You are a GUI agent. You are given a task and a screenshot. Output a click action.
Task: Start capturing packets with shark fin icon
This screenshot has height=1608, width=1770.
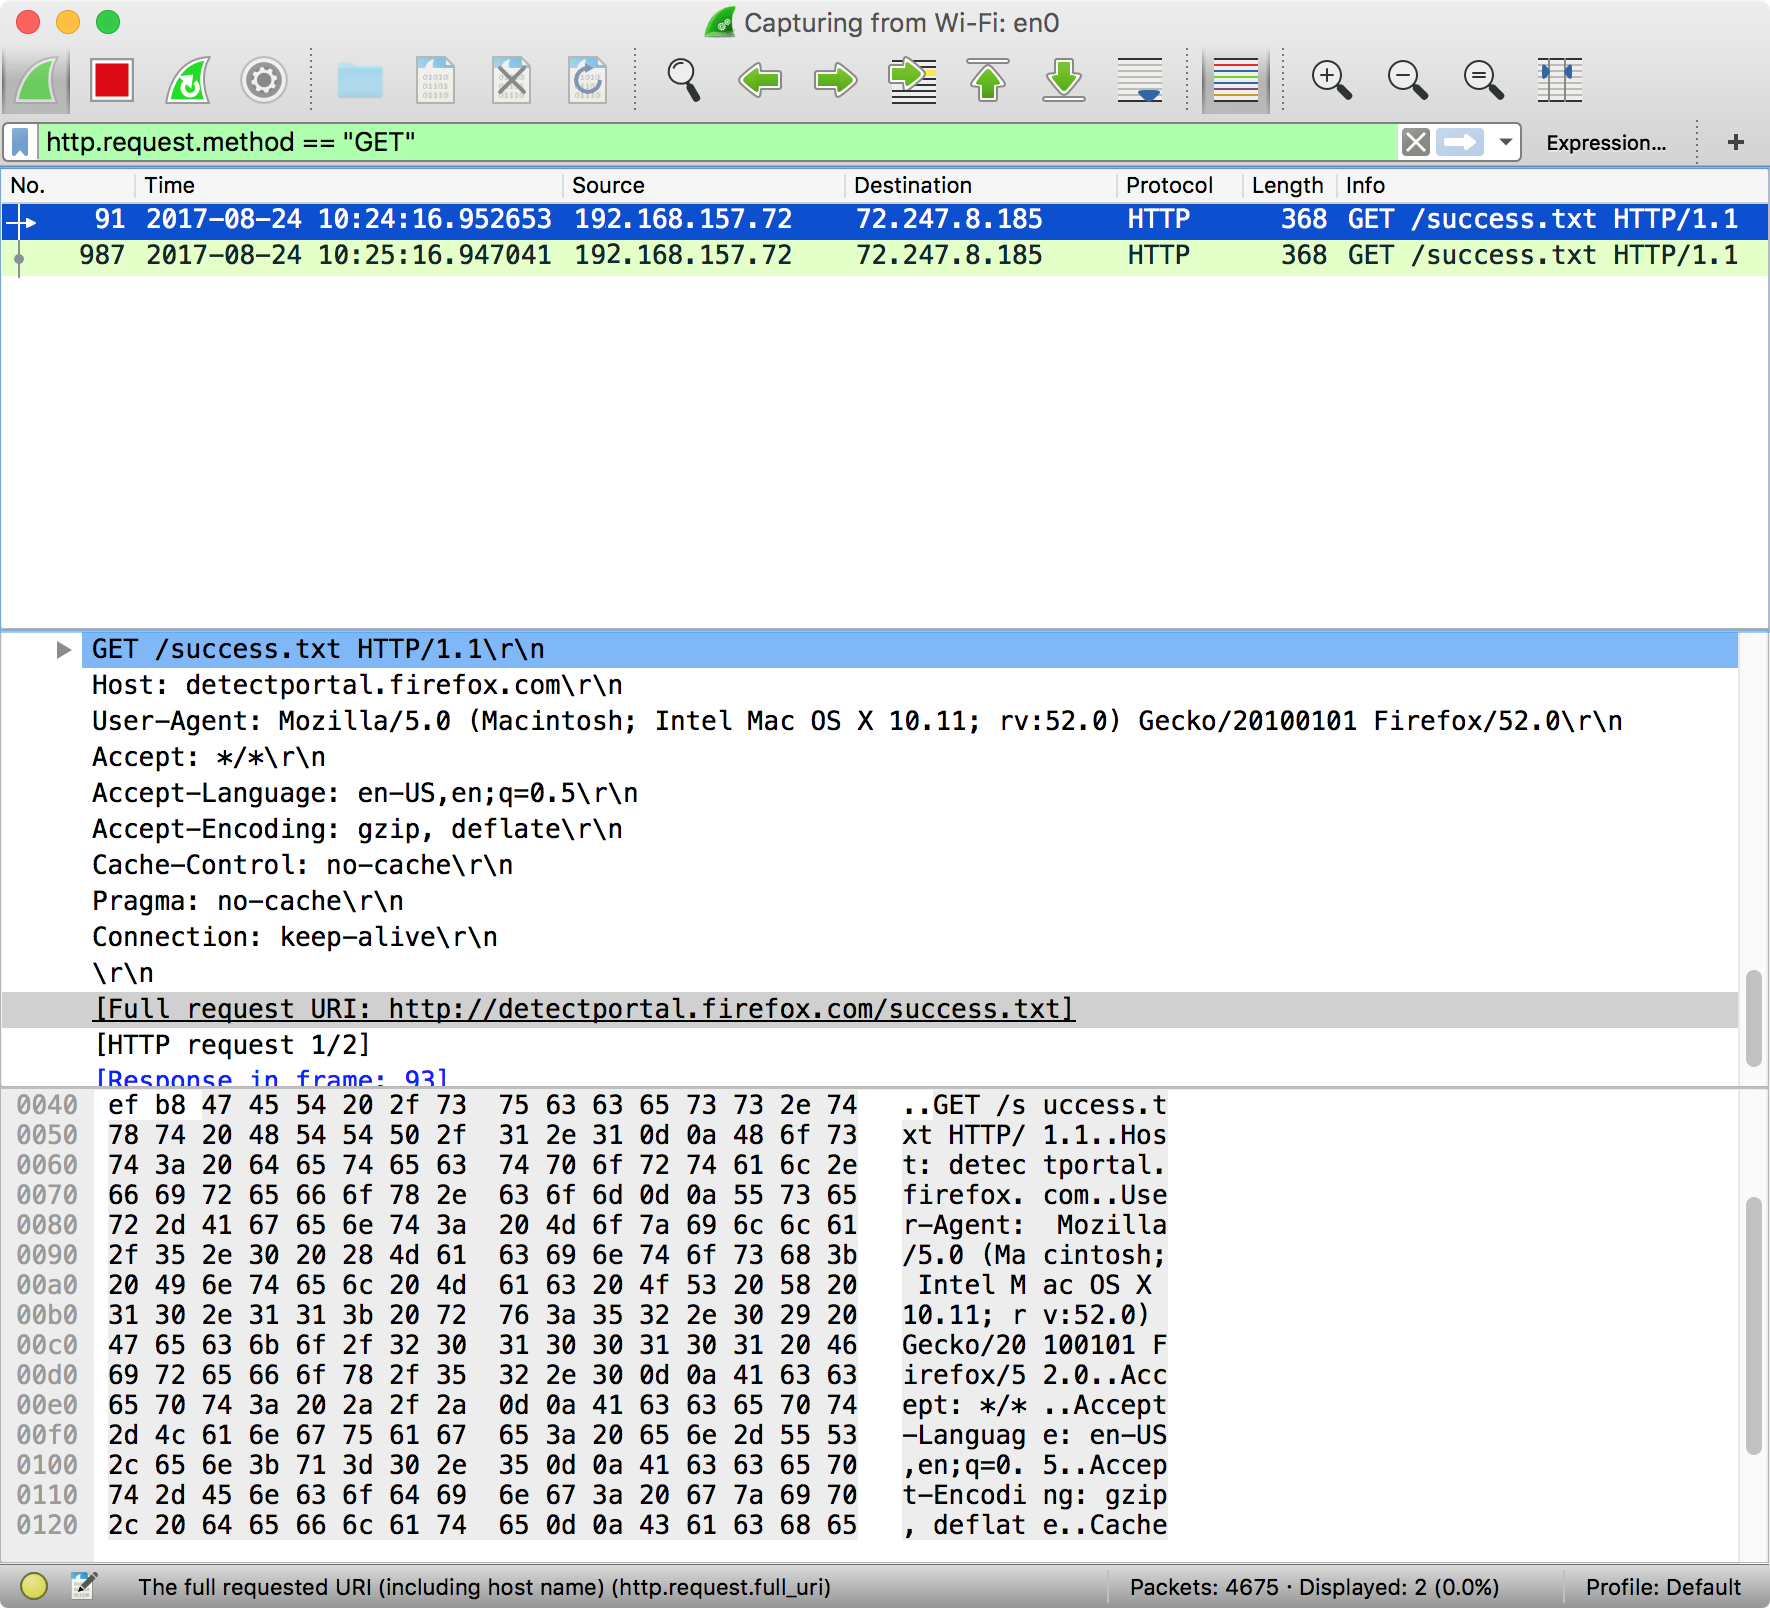pos(37,80)
